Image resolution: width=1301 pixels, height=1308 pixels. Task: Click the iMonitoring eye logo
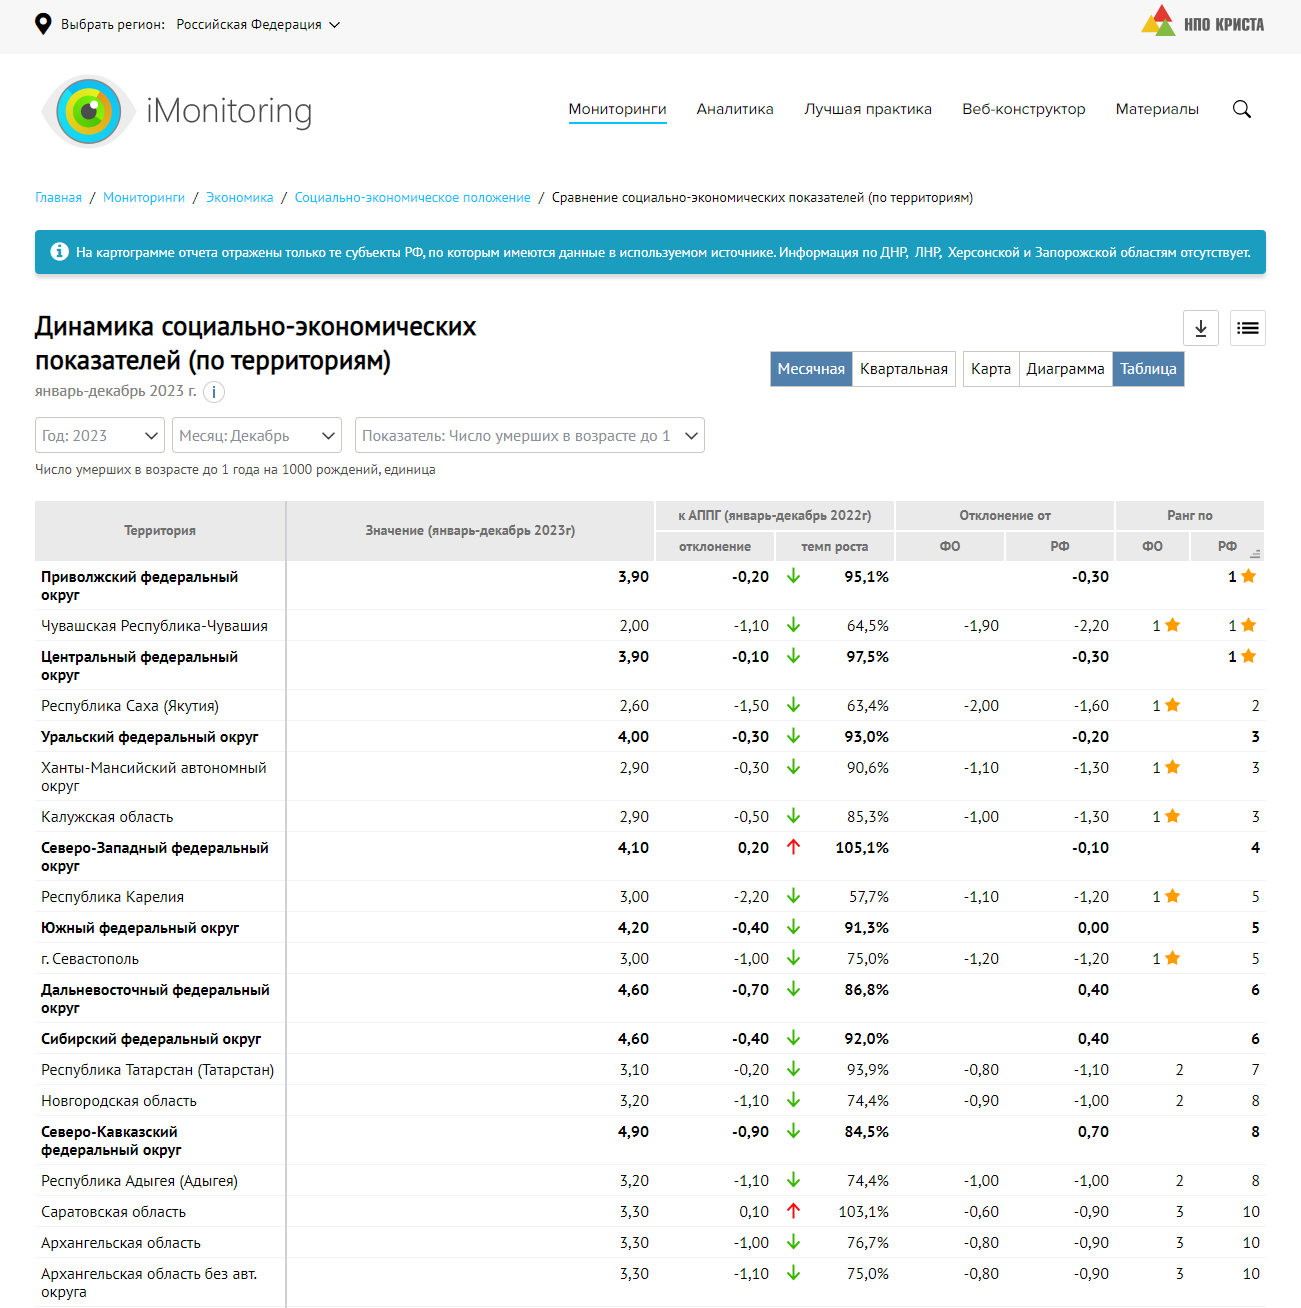click(89, 111)
